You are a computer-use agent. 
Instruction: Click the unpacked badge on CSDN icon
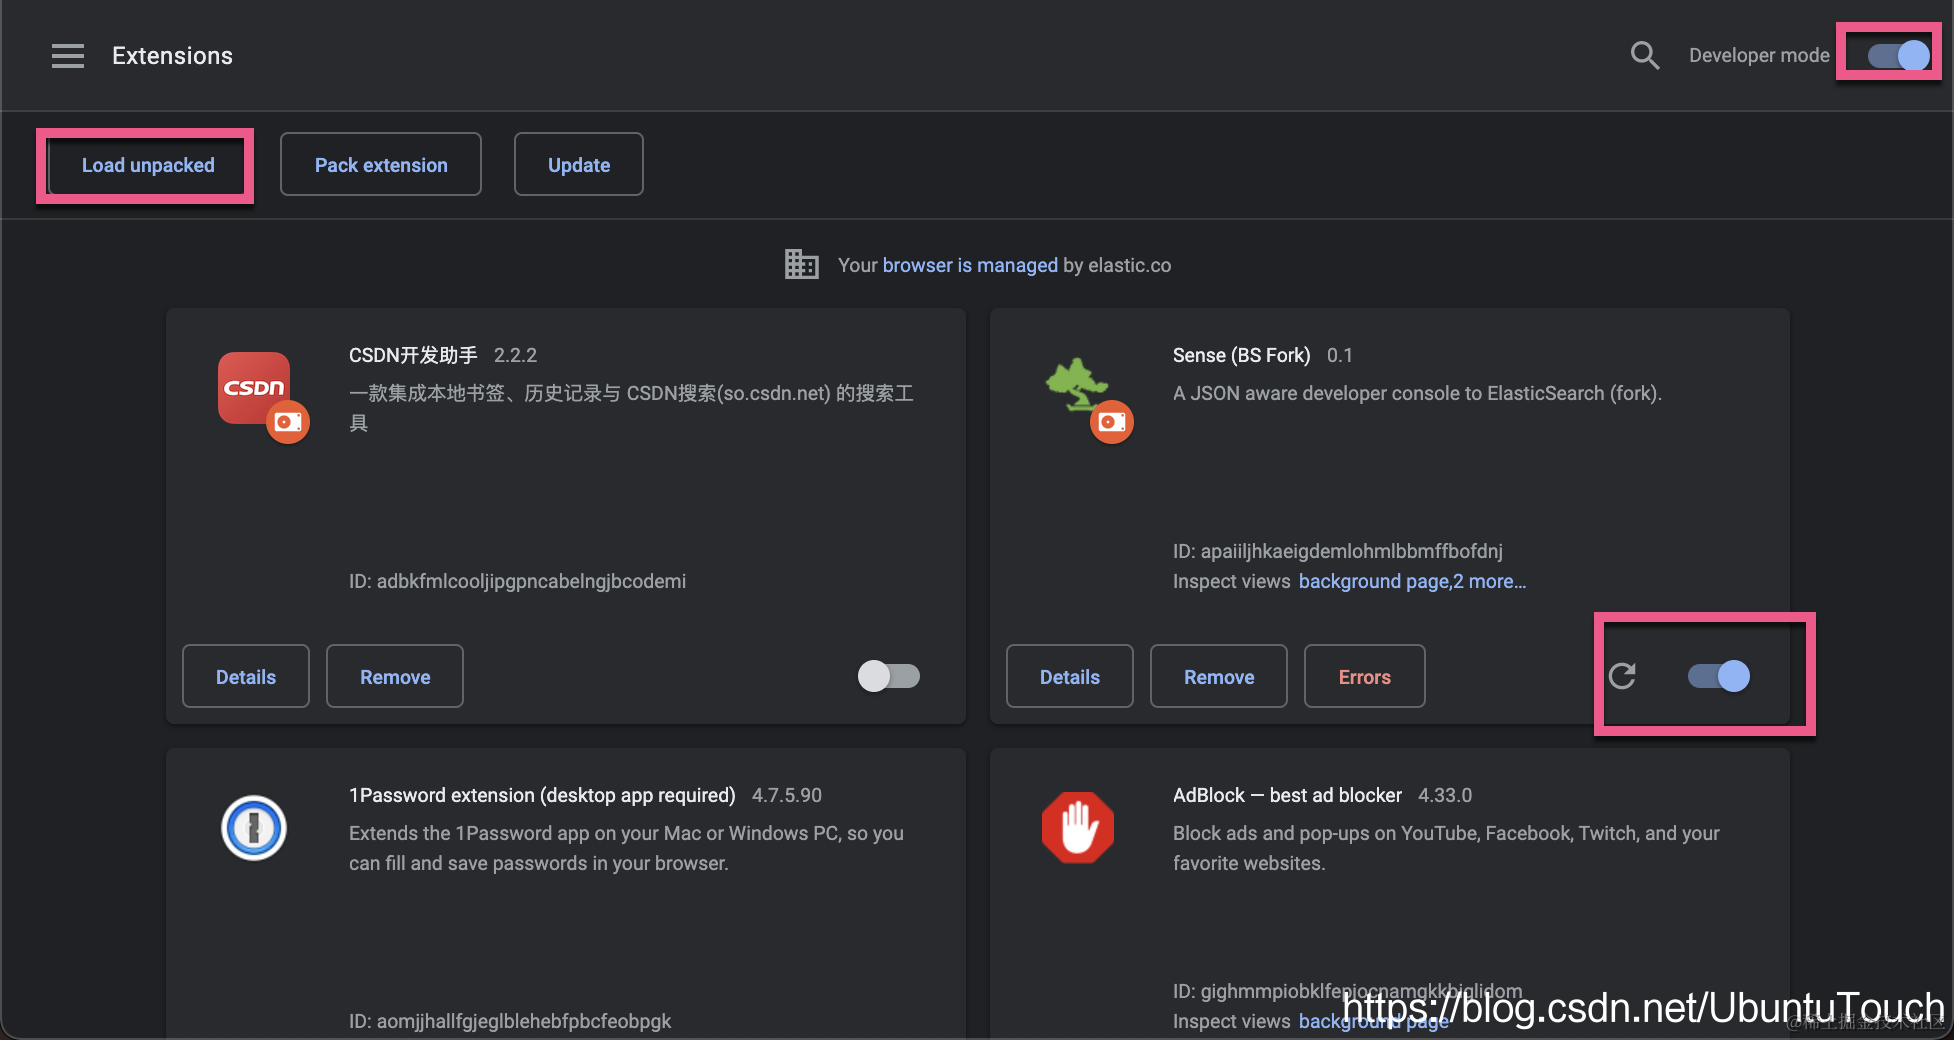point(288,422)
